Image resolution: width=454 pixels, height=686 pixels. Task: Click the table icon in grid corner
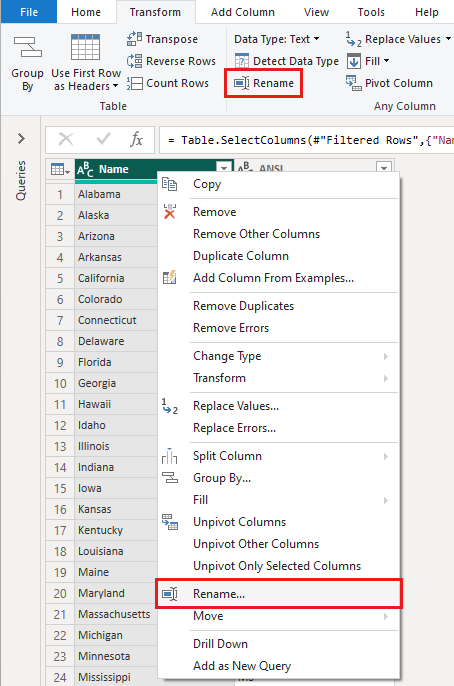[60, 169]
